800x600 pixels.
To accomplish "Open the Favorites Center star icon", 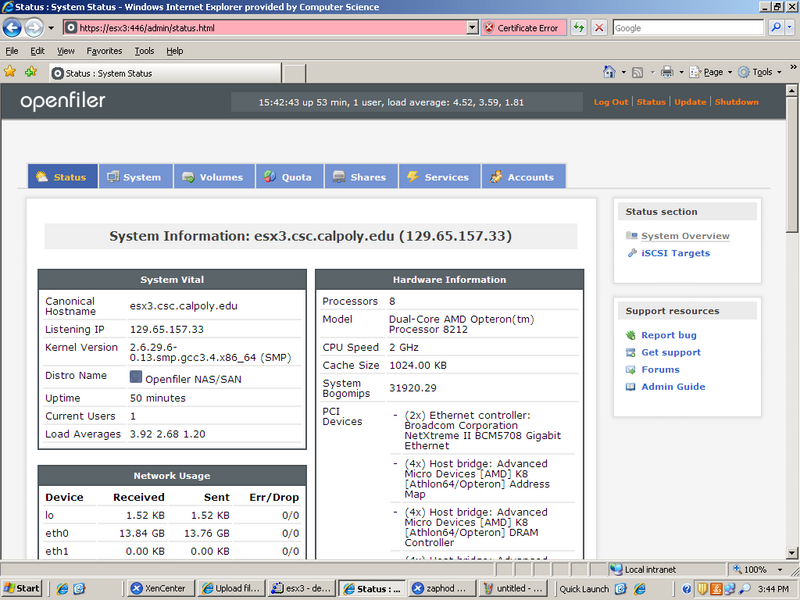I will (10, 72).
